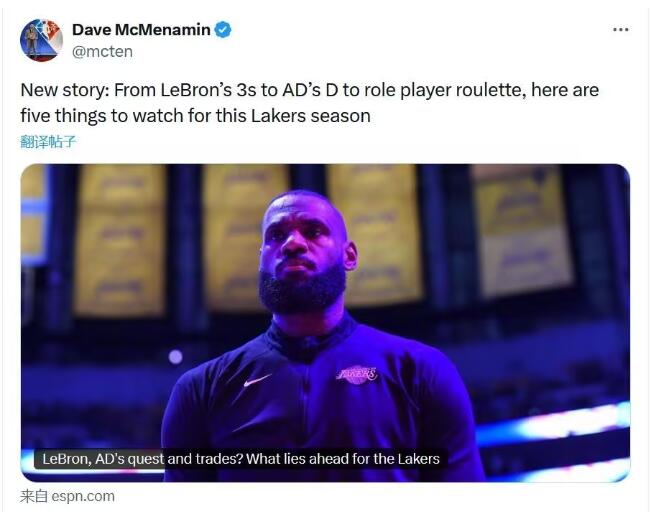The height and width of the screenshot is (512, 652).
Task: Open Dave McMenamin's profile avatar
Action: click(x=41, y=40)
